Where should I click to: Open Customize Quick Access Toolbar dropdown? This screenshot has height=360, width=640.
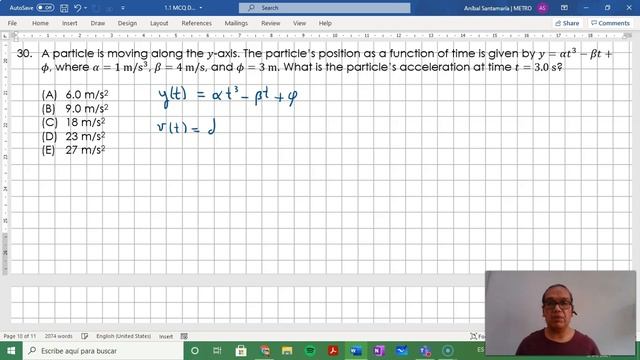tap(123, 8)
